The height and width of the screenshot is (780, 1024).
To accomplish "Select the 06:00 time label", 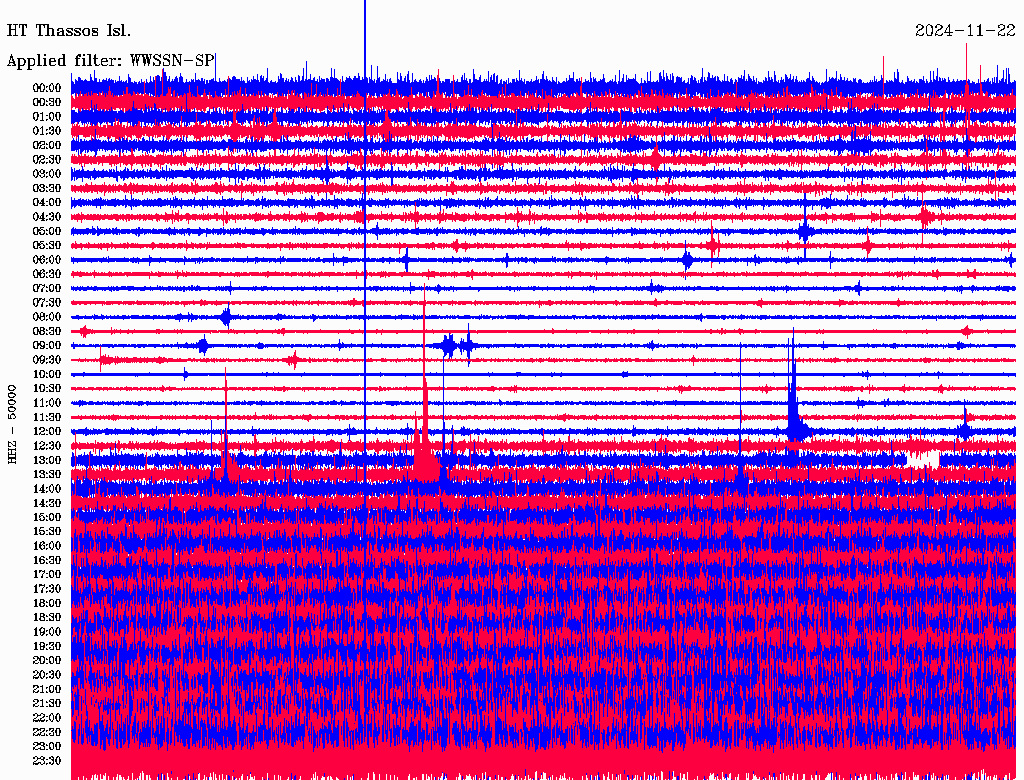I will click(x=47, y=259).
